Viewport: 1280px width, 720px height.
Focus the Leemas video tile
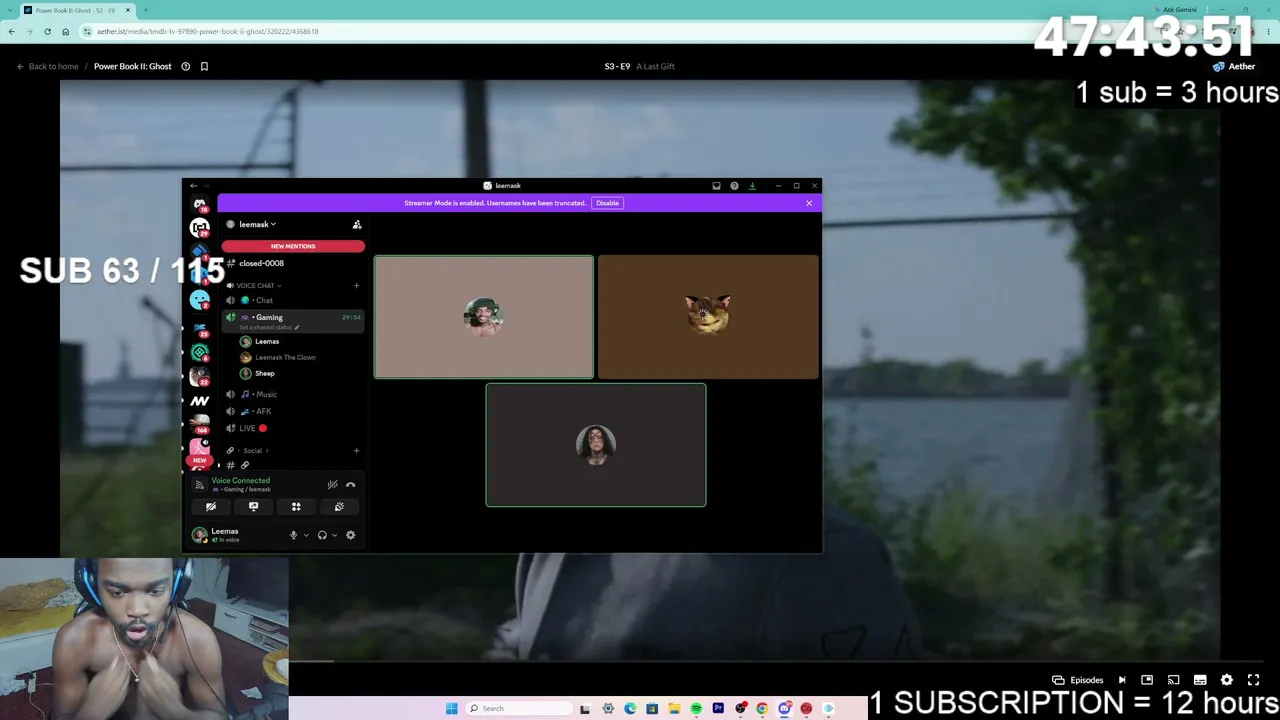pyautogui.click(x=484, y=317)
